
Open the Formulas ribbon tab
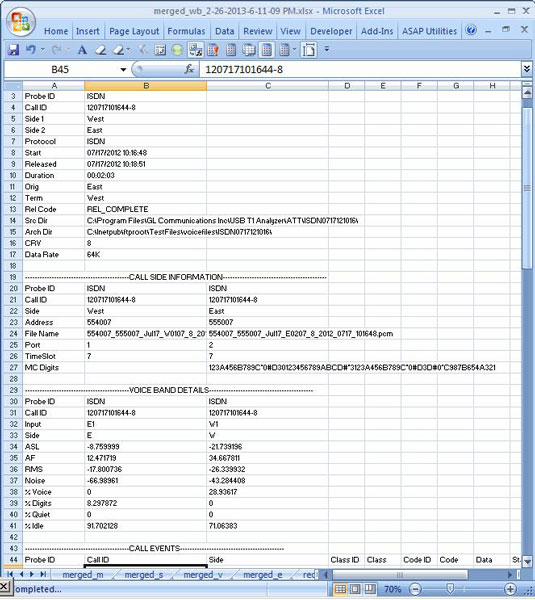coord(186,31)
